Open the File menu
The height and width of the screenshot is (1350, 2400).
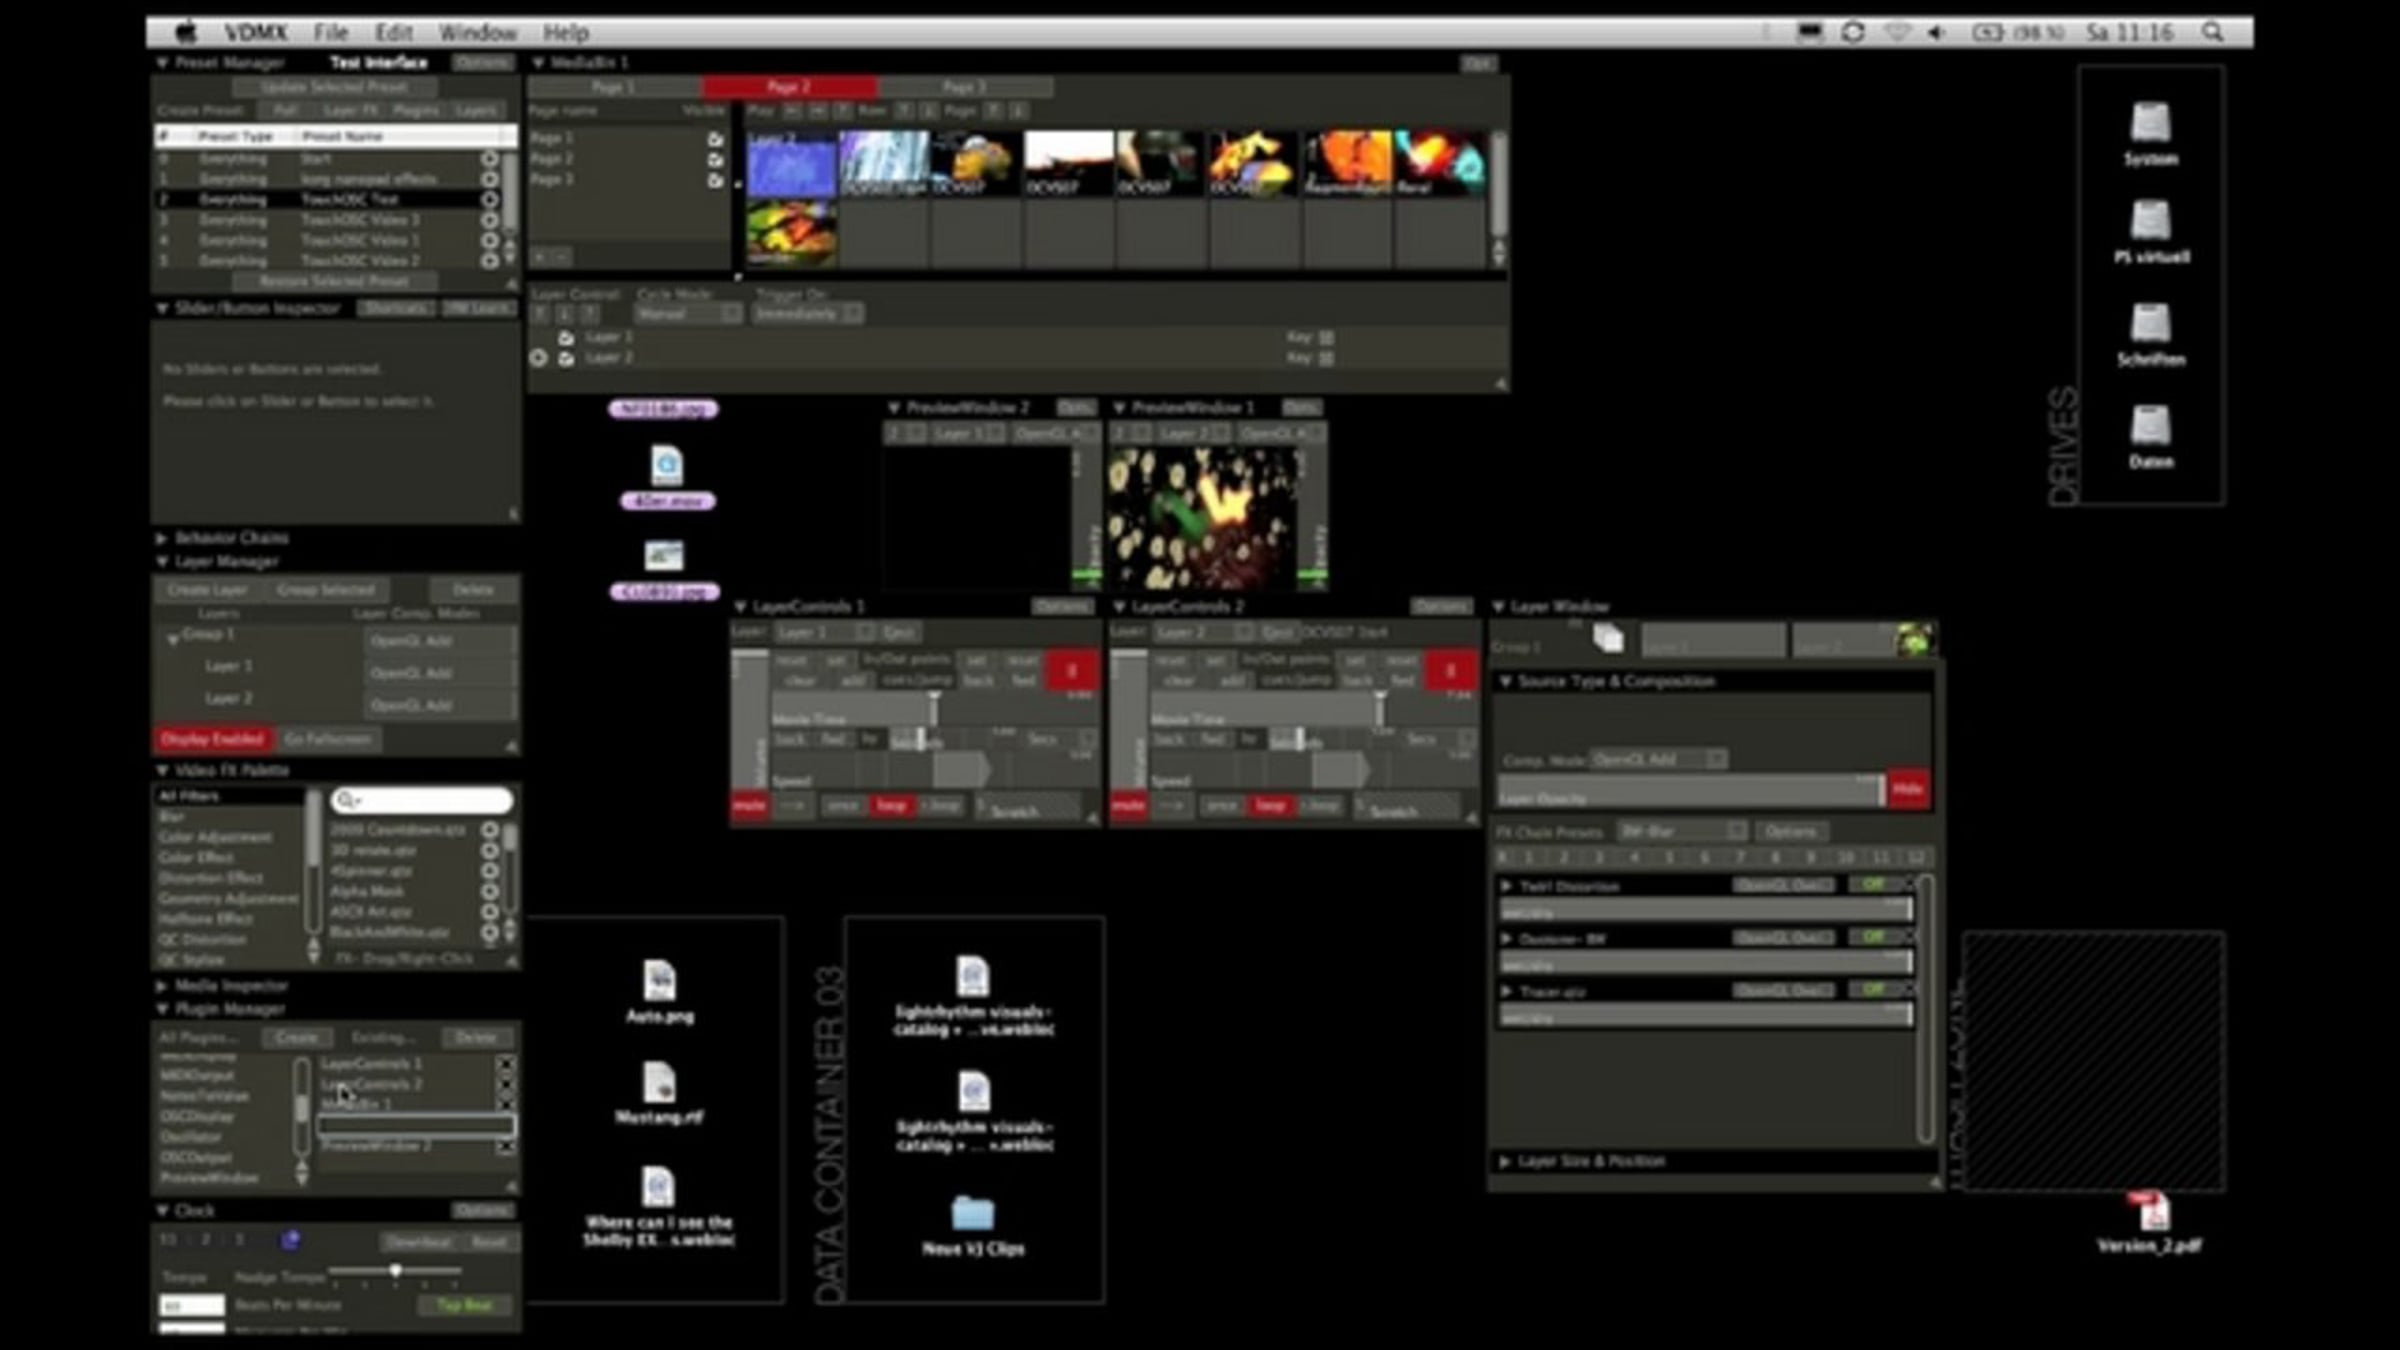pyautogui.click(x=331, y=32)
